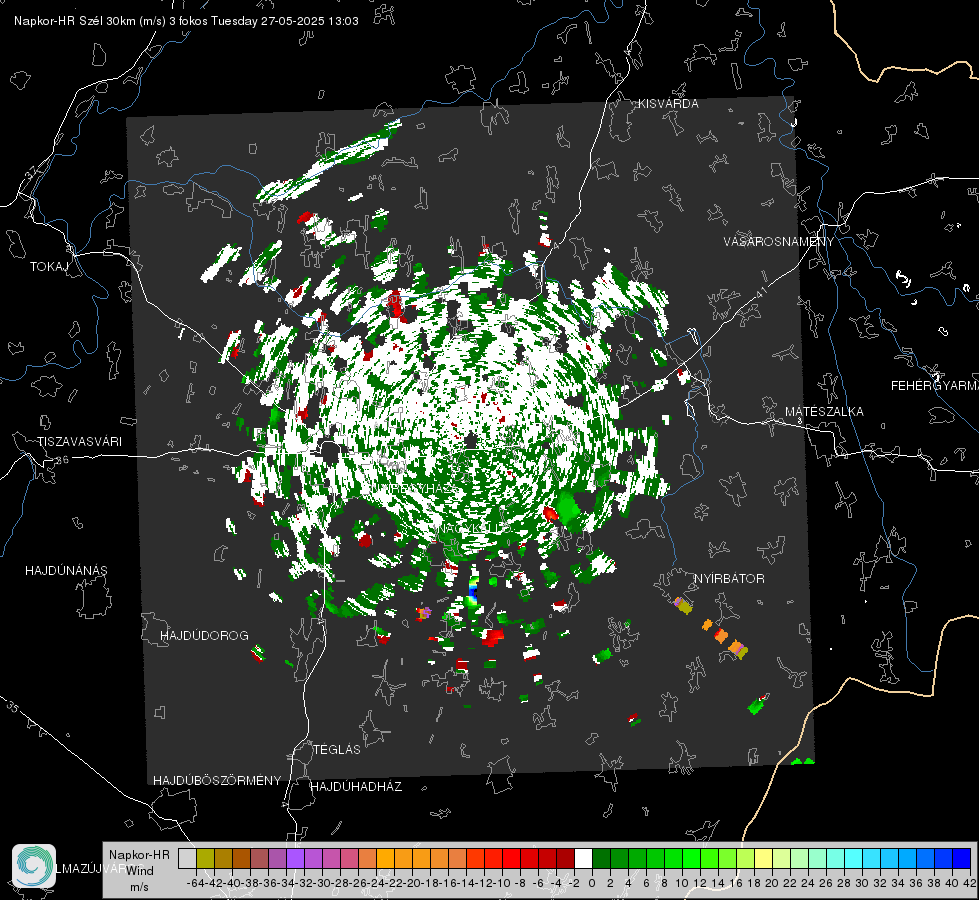Click the legend scale value -64
979x900 pixels.
195,883
